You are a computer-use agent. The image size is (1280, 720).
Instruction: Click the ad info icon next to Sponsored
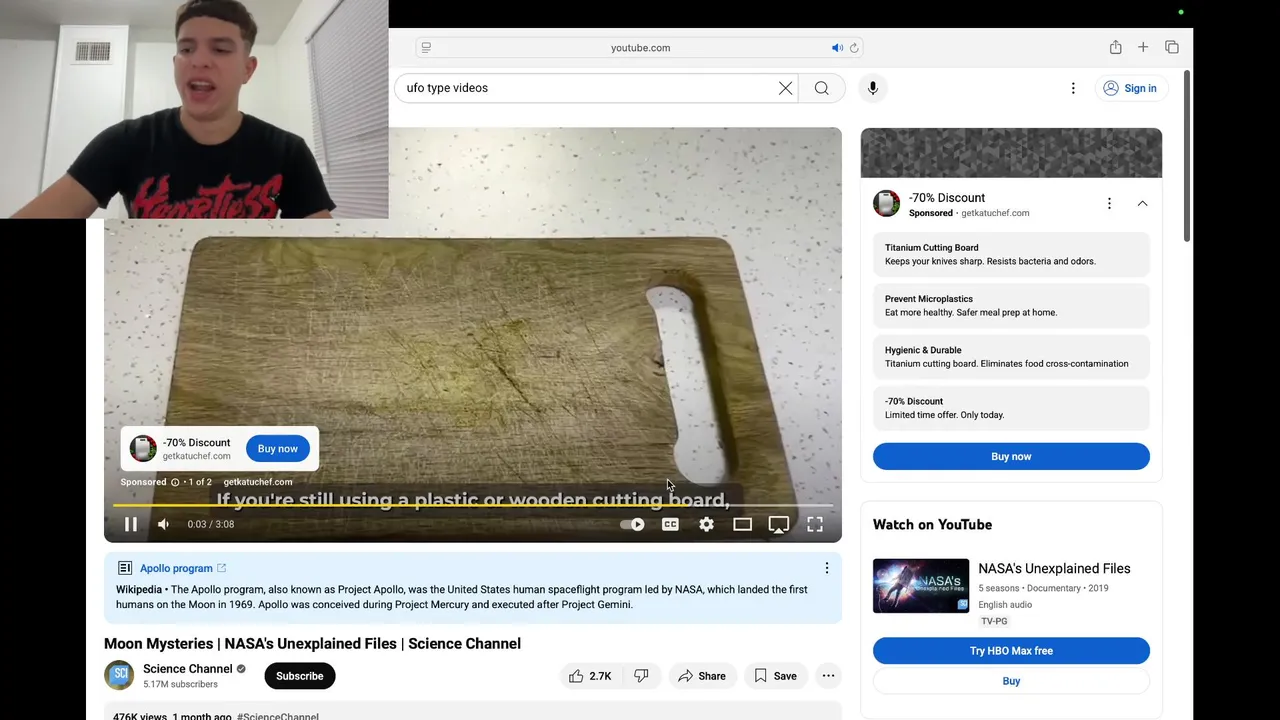point(175,482)
